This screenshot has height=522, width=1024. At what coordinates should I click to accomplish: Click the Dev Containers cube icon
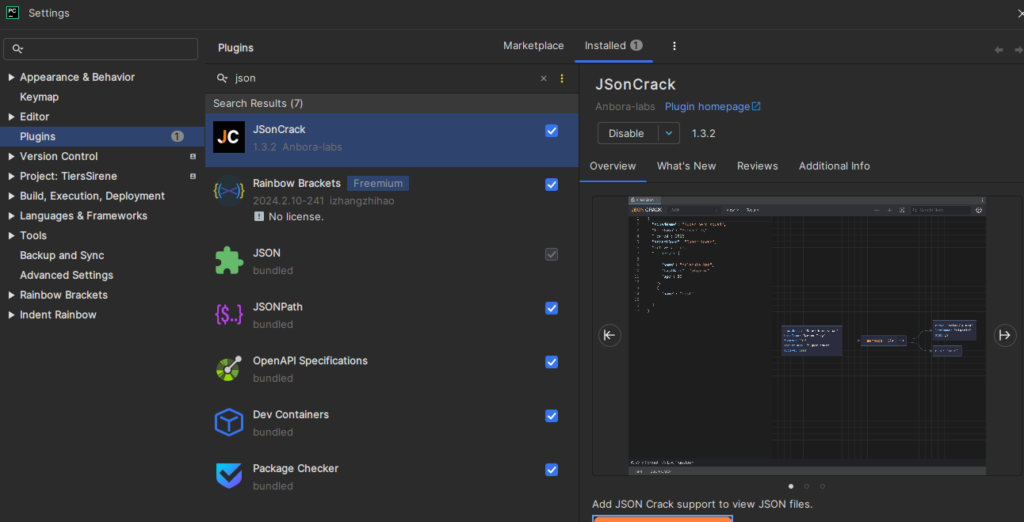tap(229, 422)
